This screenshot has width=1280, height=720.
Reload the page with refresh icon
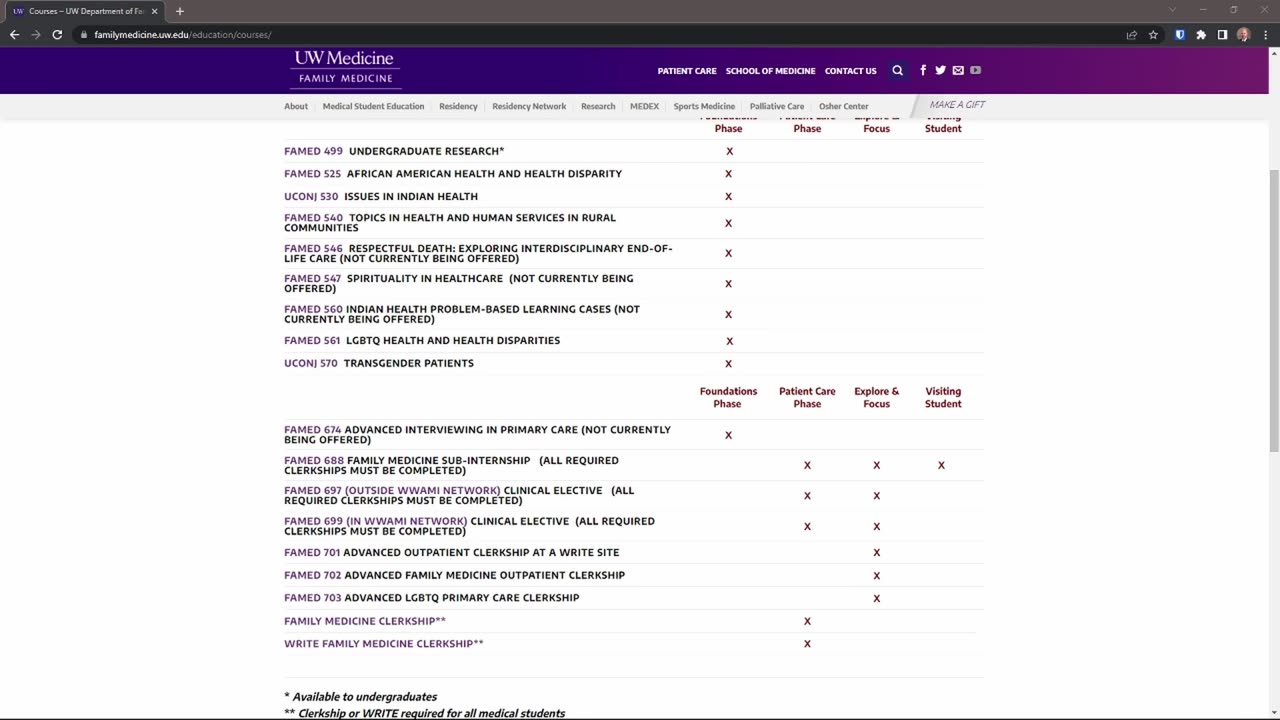point(57,34)
